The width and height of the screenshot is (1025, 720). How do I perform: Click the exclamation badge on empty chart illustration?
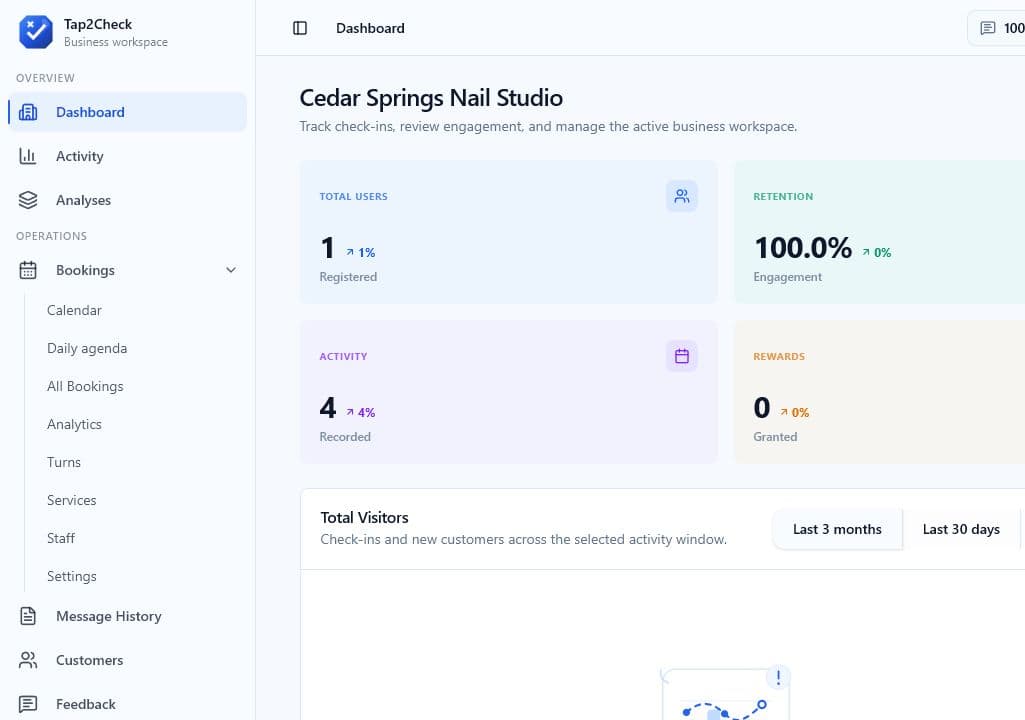(778, 677)
